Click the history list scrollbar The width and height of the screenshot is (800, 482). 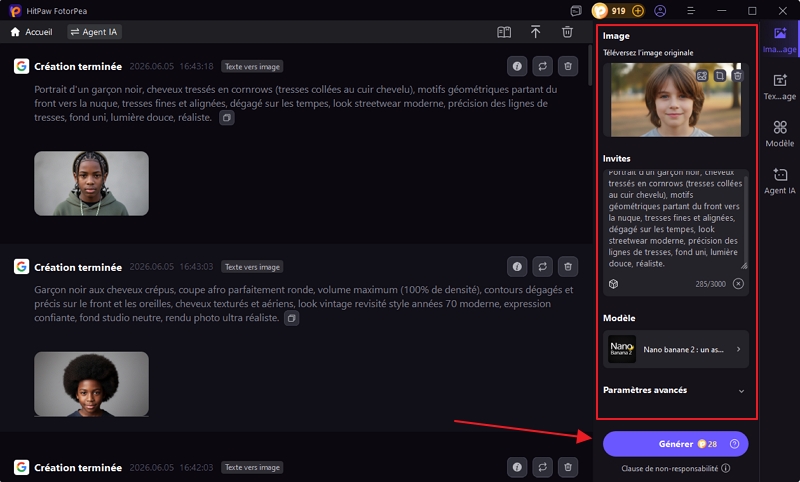coord(589,65)
